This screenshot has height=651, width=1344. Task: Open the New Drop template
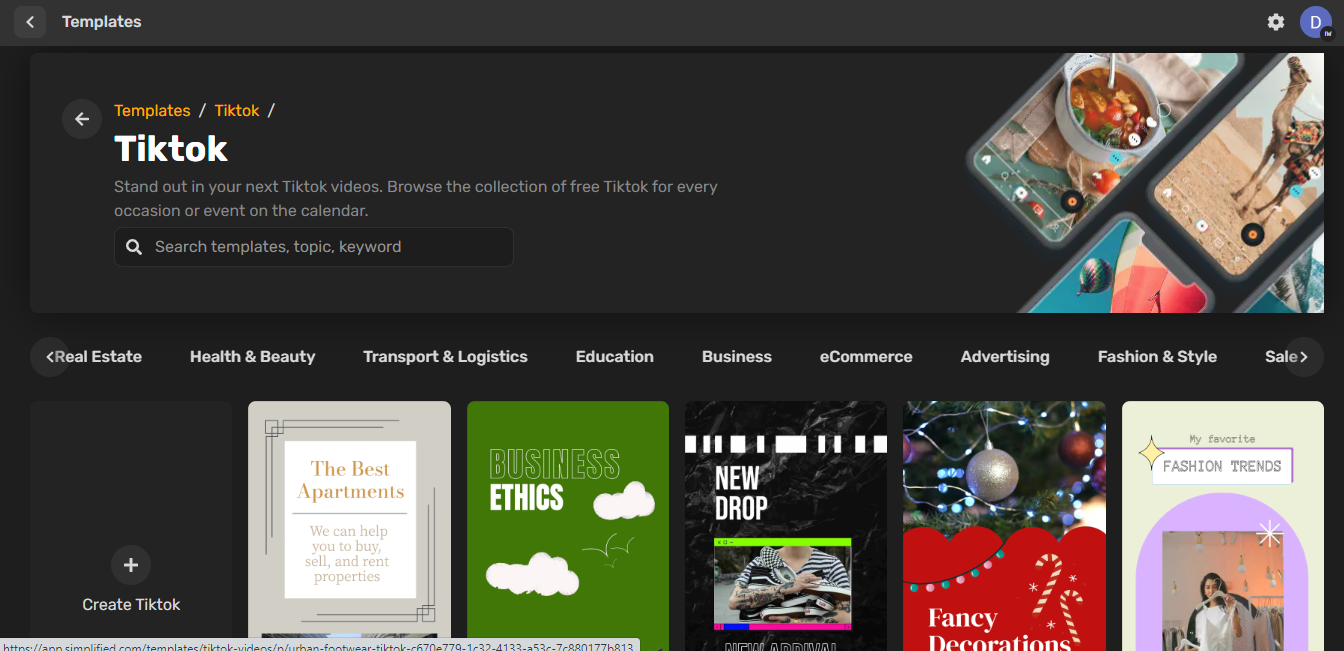[786, 526]
